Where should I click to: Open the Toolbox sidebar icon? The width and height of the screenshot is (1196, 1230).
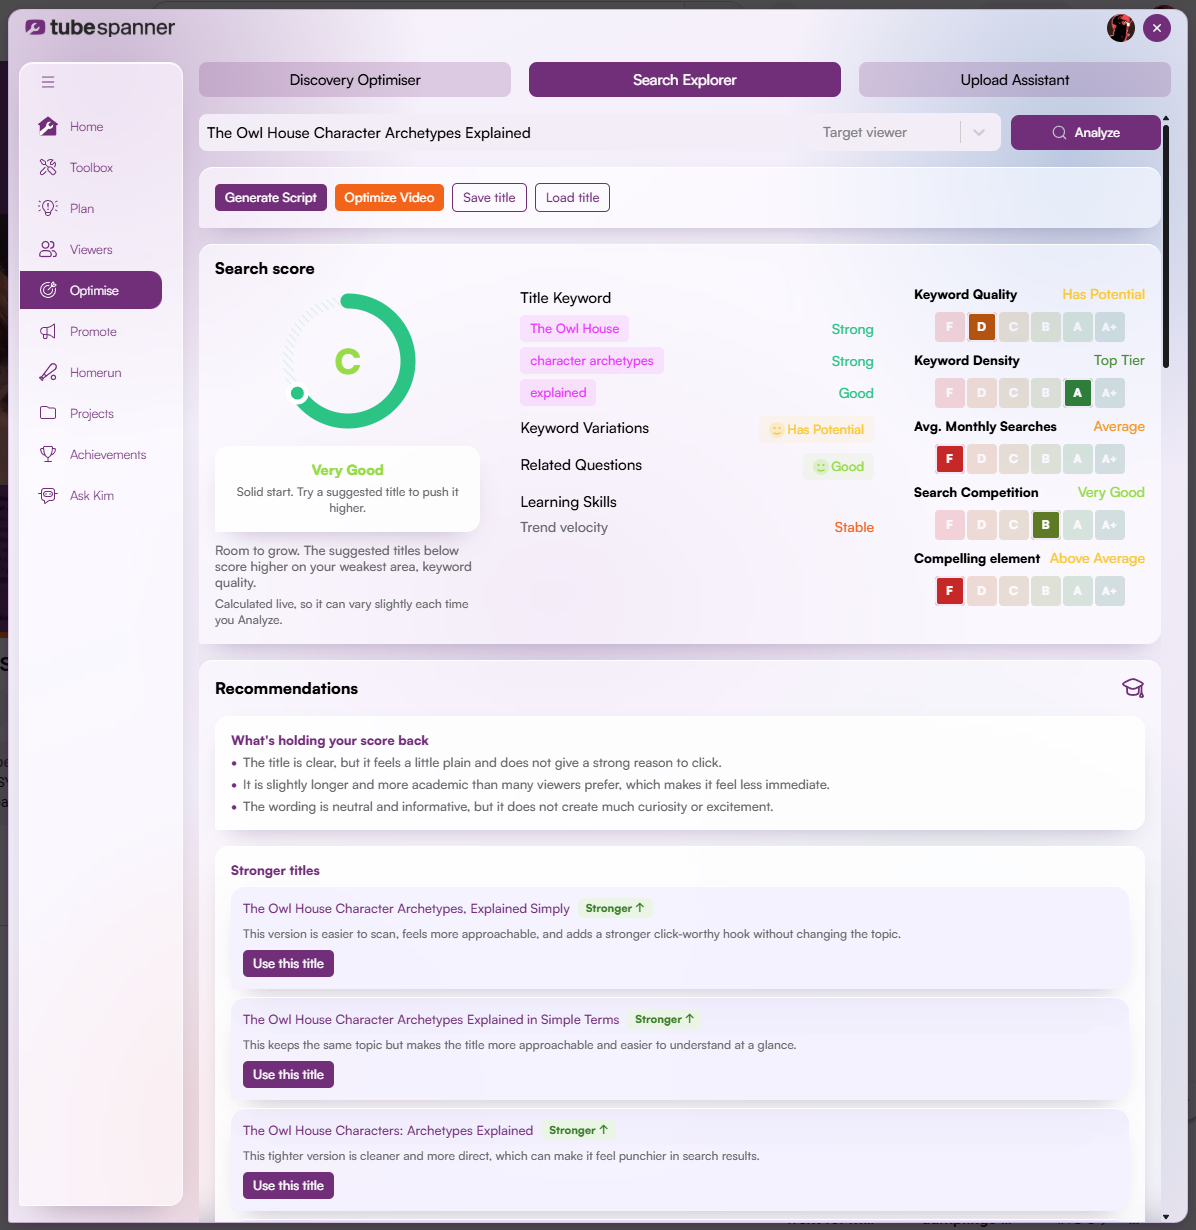pyautogui.click(x=48, y=167)
